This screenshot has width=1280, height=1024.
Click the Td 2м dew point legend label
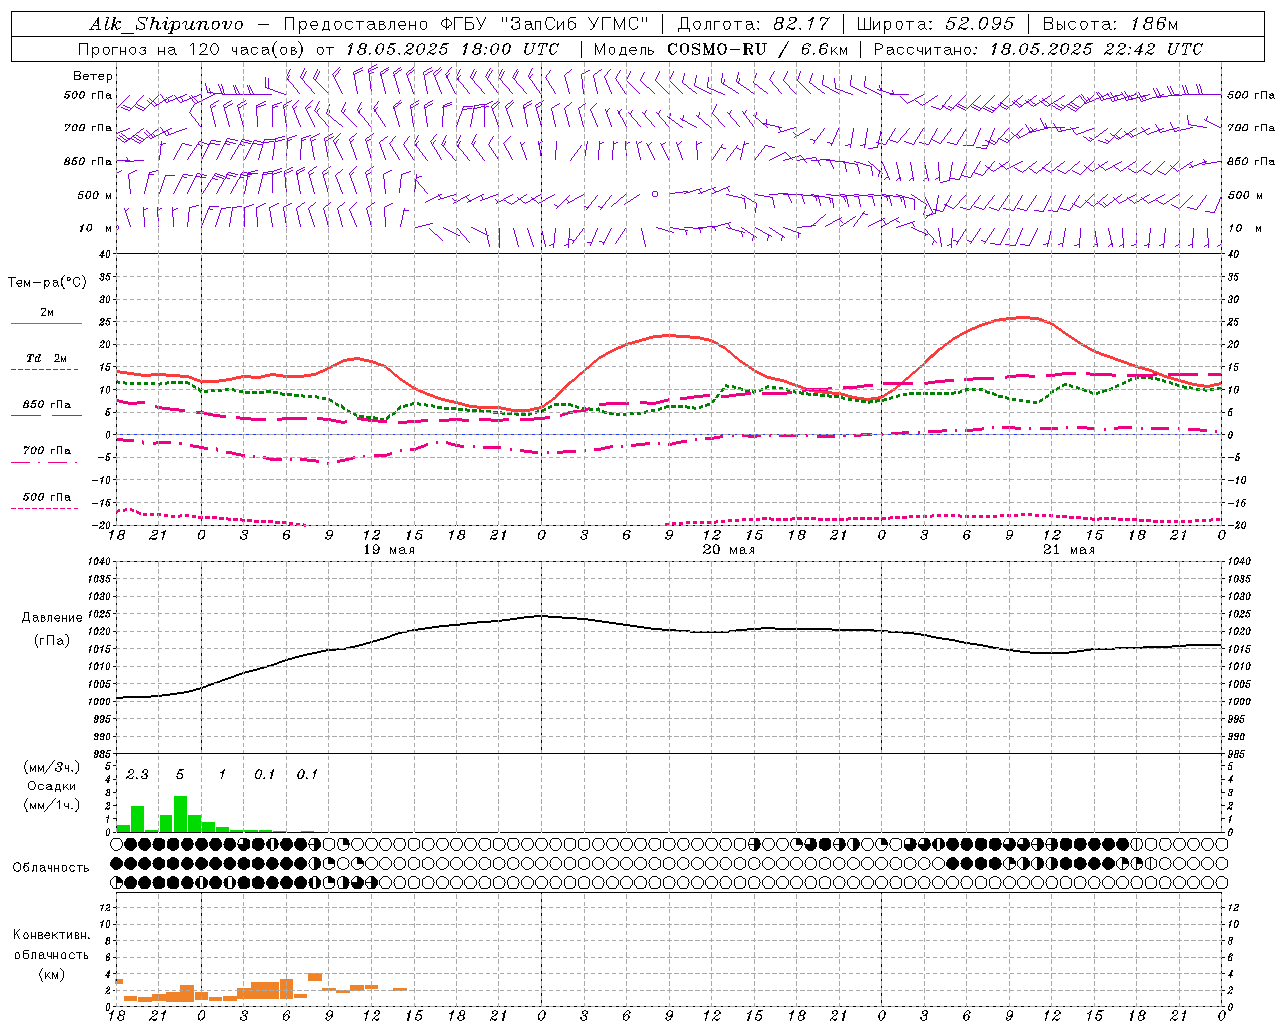tap(47, 358)
